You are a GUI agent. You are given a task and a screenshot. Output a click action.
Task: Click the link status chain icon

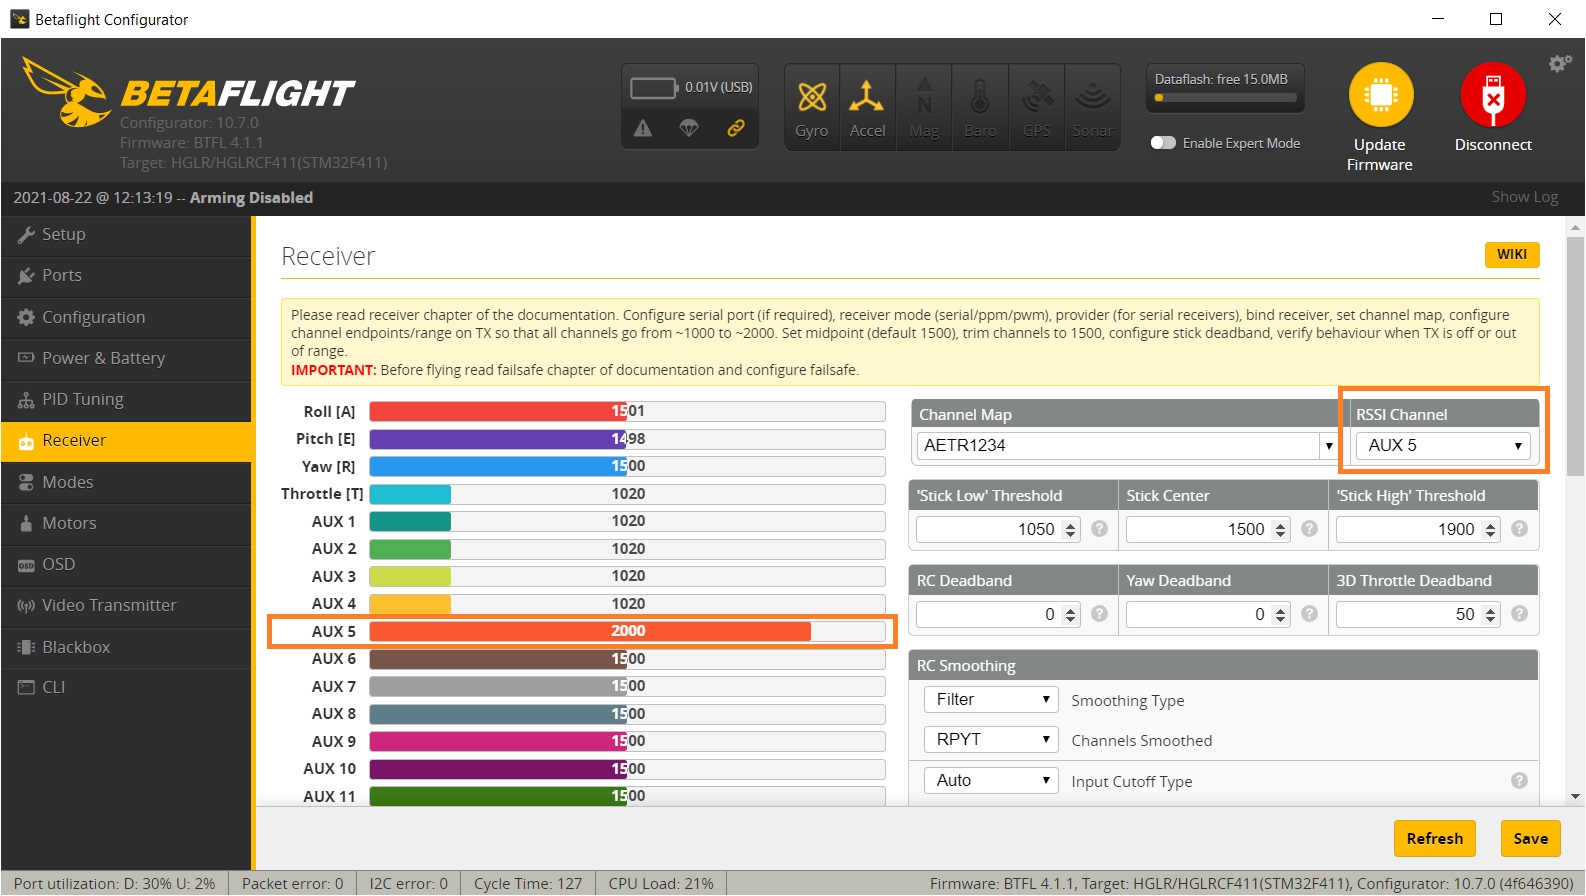pos(735,128)
